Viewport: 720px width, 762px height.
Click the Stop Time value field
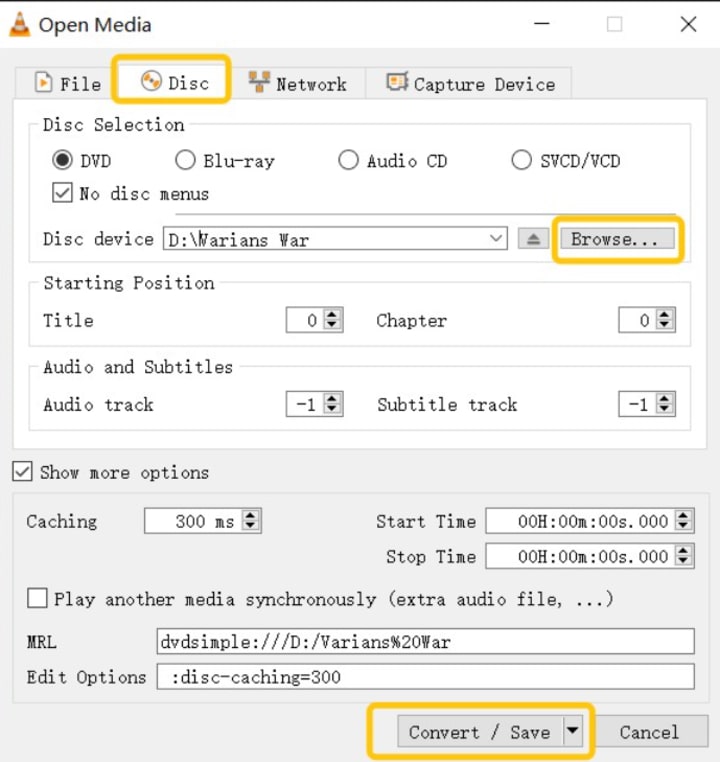(x=581, y=556)
